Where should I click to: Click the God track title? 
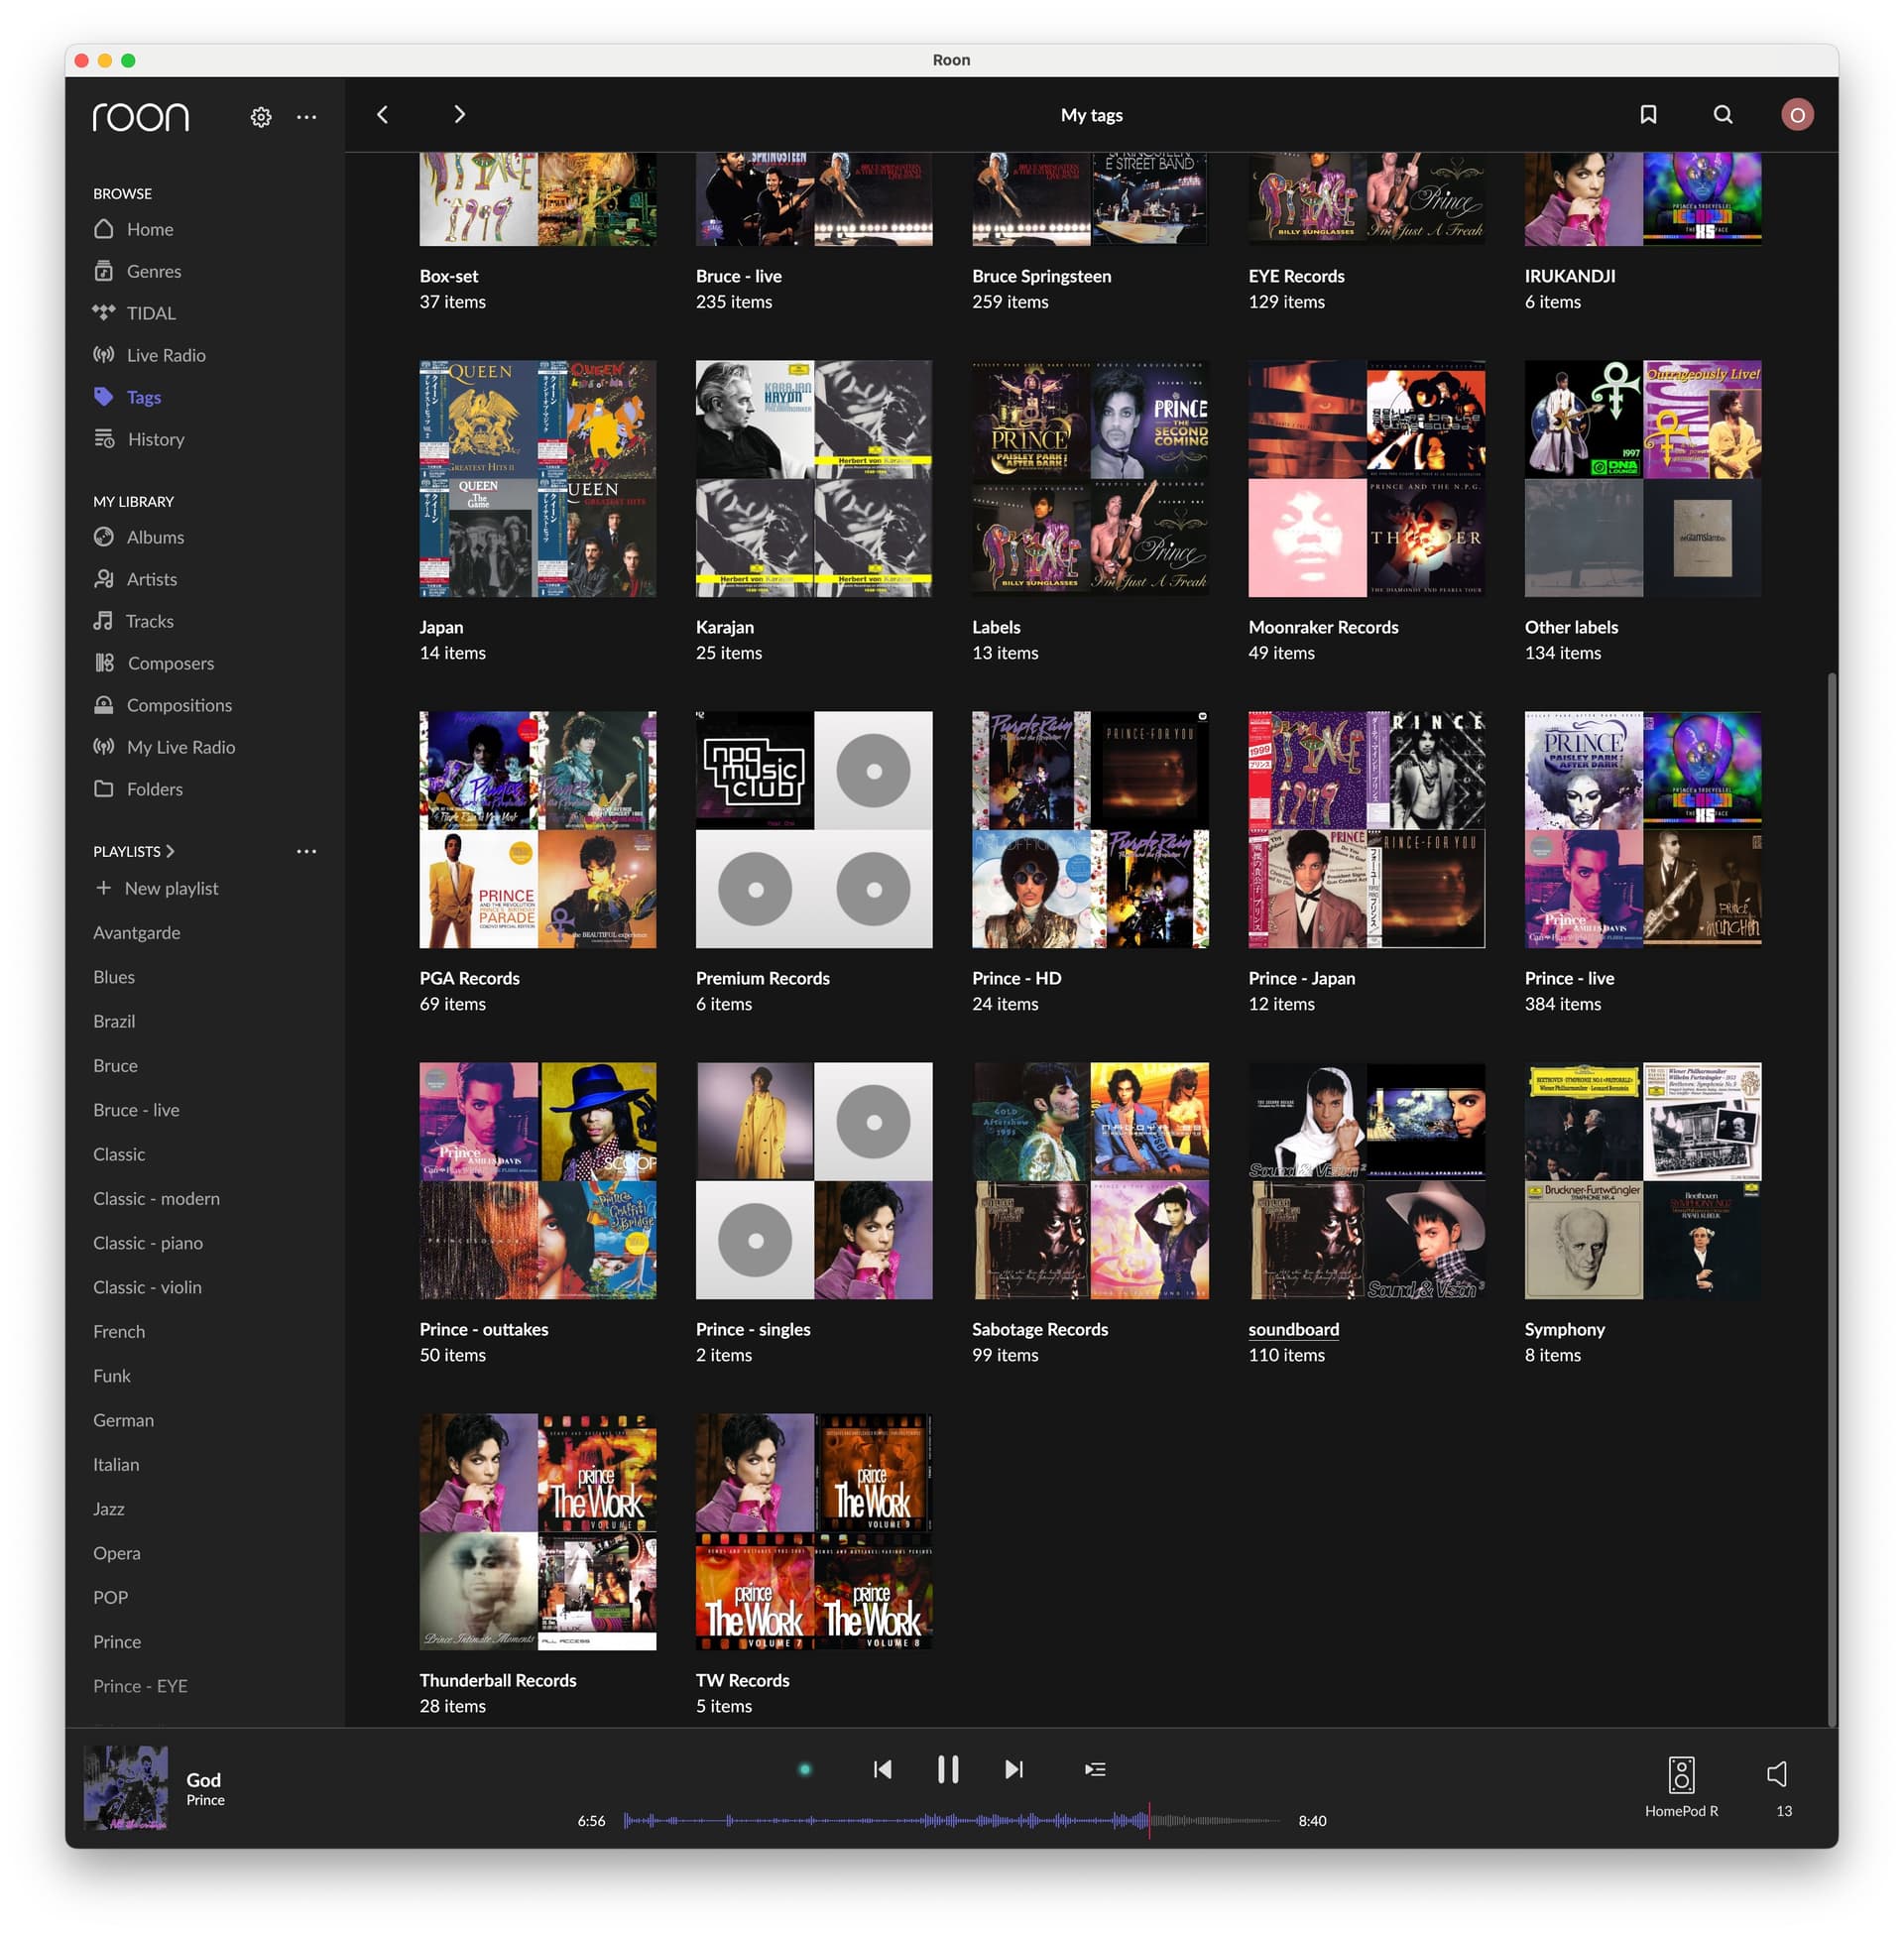(x=203, y=1780)
